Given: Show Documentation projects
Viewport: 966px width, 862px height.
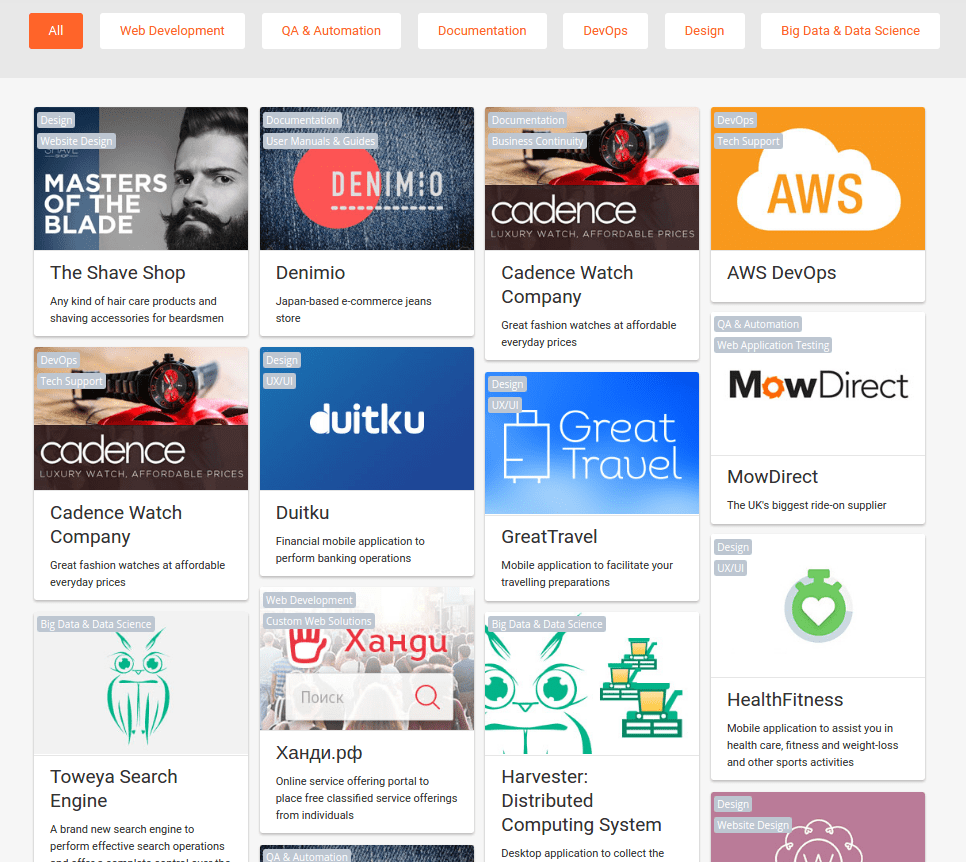Looking at the screenshot, I should [482, 31].
